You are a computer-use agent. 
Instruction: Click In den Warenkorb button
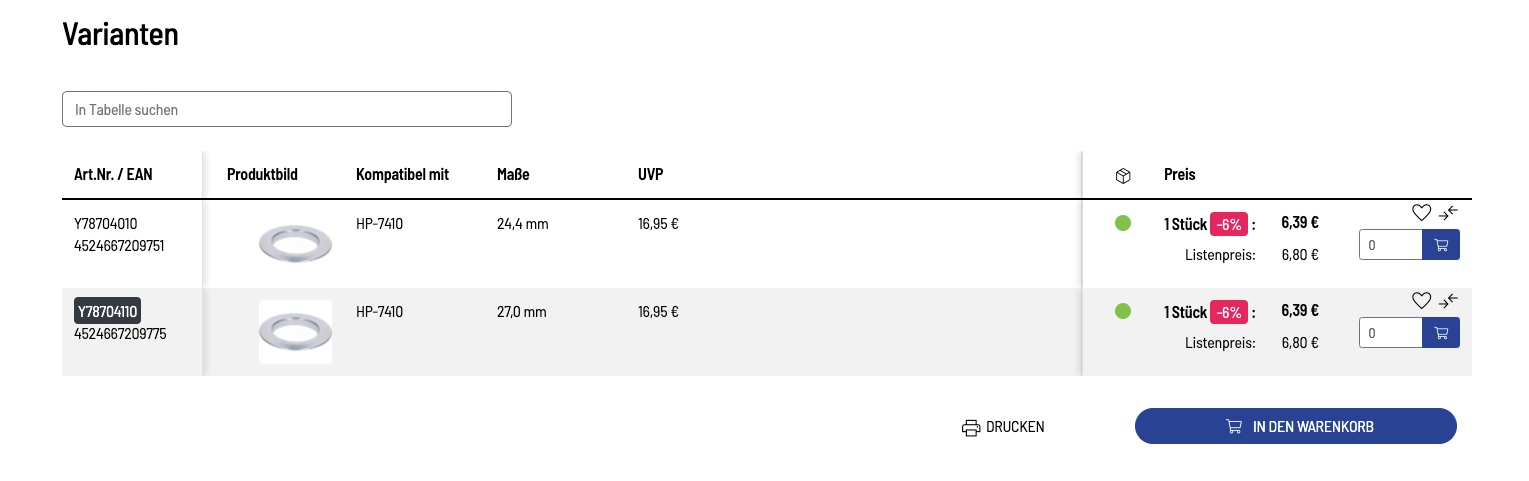click(1295, 426)
